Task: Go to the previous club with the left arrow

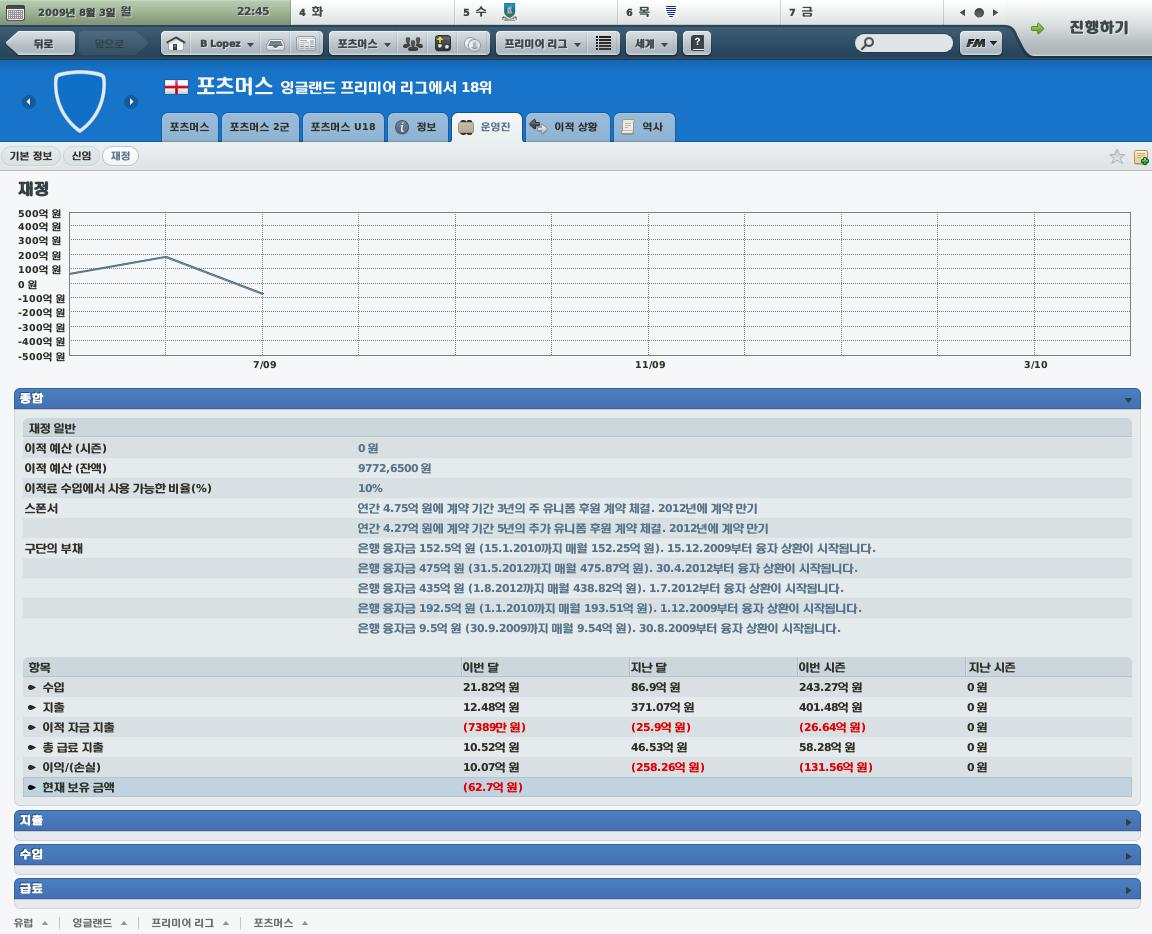Action: [x=29, y=101]
